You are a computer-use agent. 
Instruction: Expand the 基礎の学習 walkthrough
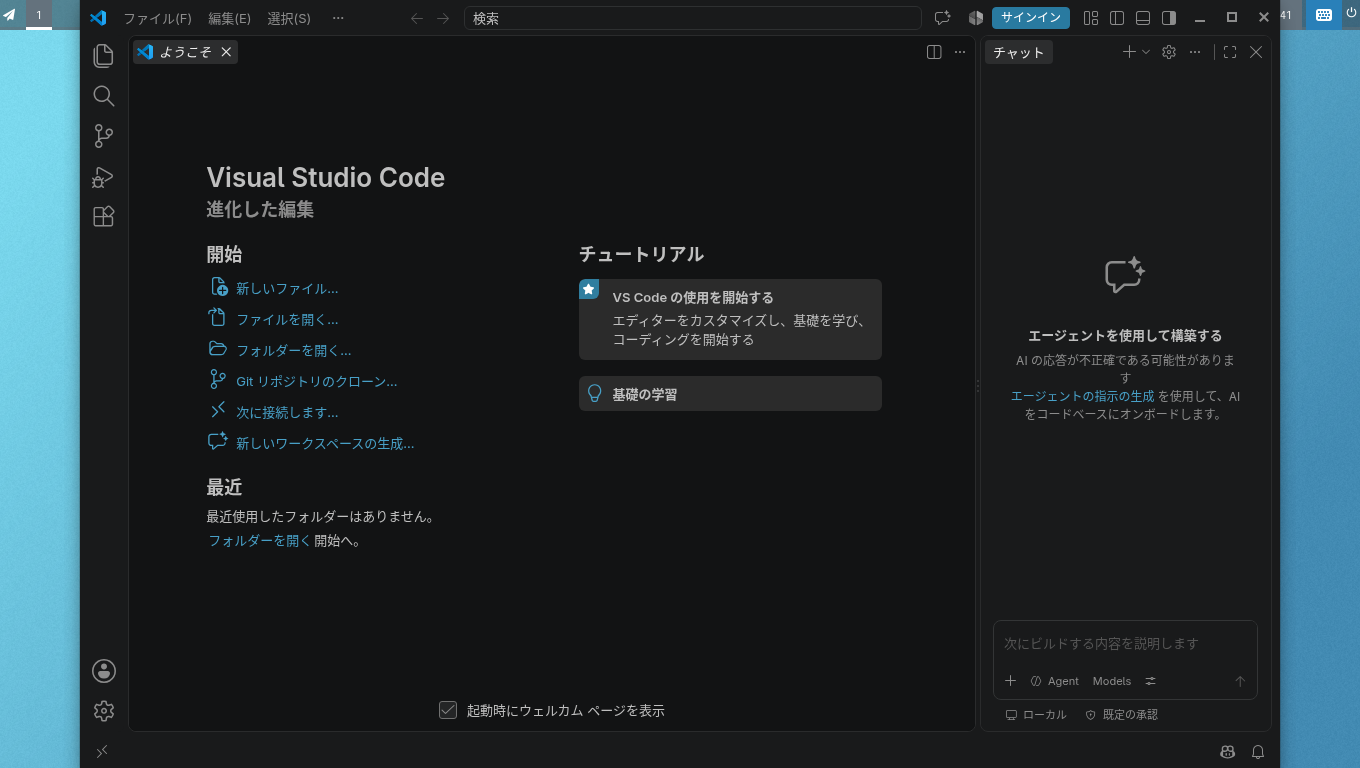(730, 394)
